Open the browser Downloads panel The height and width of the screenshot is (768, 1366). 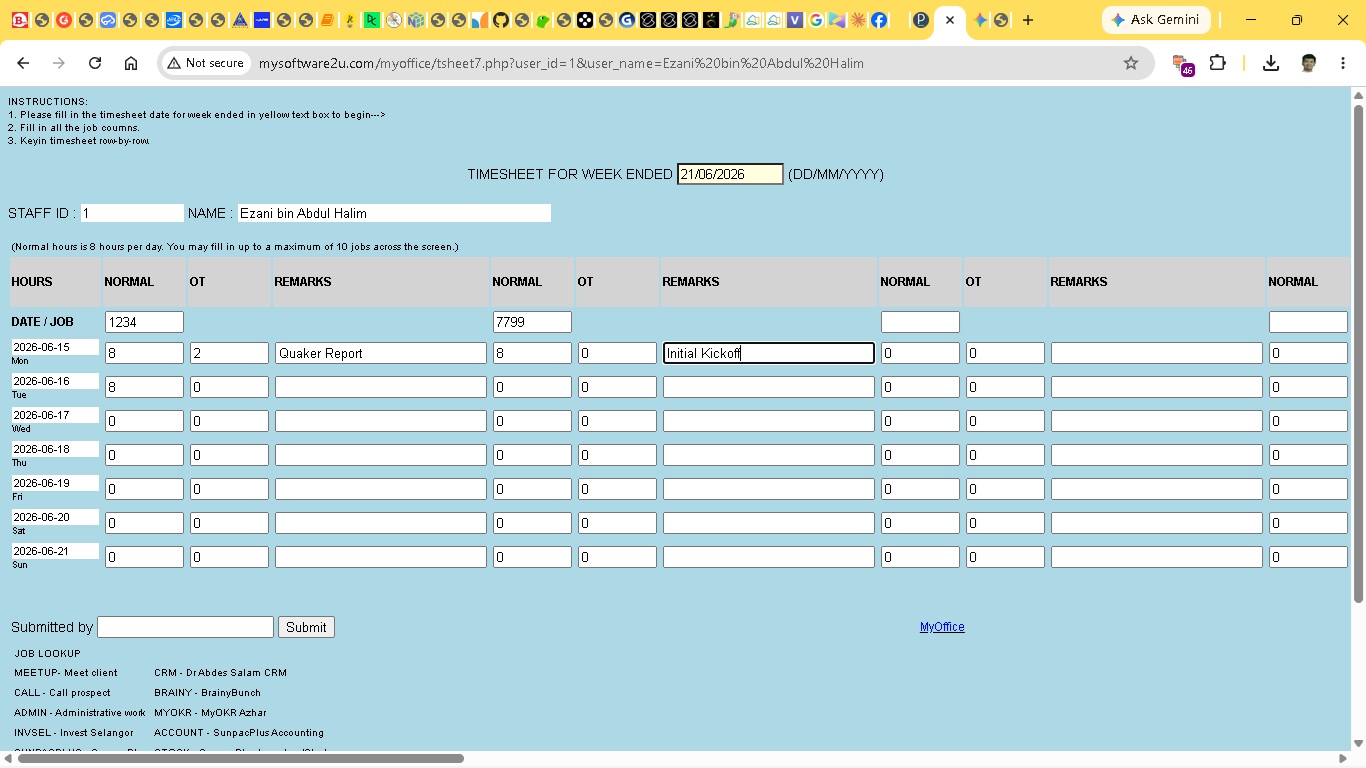tap(1271, 63)
